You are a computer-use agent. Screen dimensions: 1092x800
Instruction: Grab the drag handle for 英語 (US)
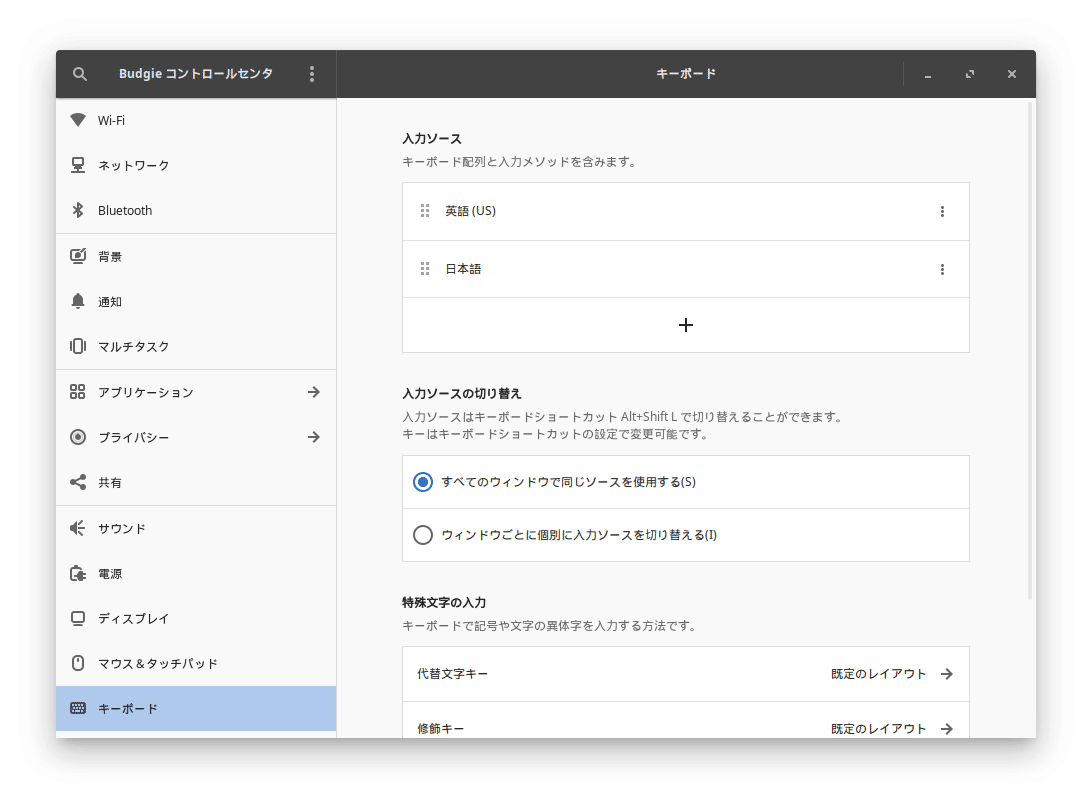coord(425,211)
